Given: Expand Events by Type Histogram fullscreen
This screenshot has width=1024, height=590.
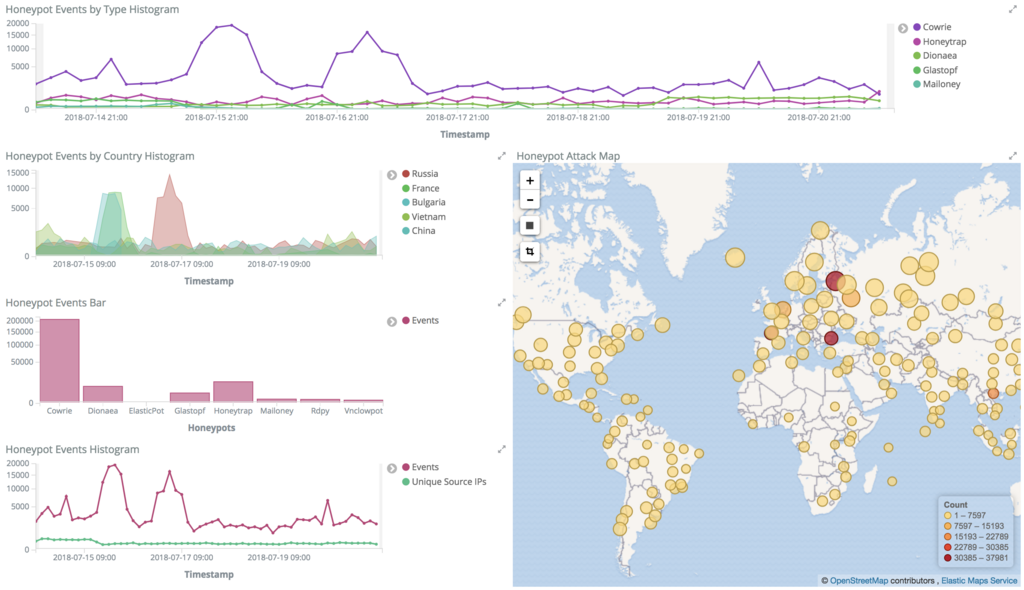Looking at the screenshot, I should tap(1012, 9).
